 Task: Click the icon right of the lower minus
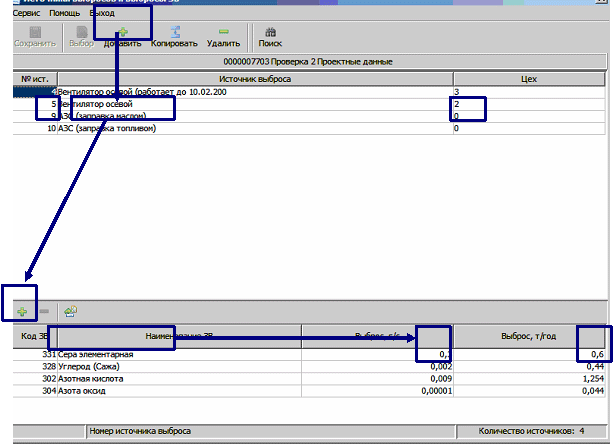71,312
